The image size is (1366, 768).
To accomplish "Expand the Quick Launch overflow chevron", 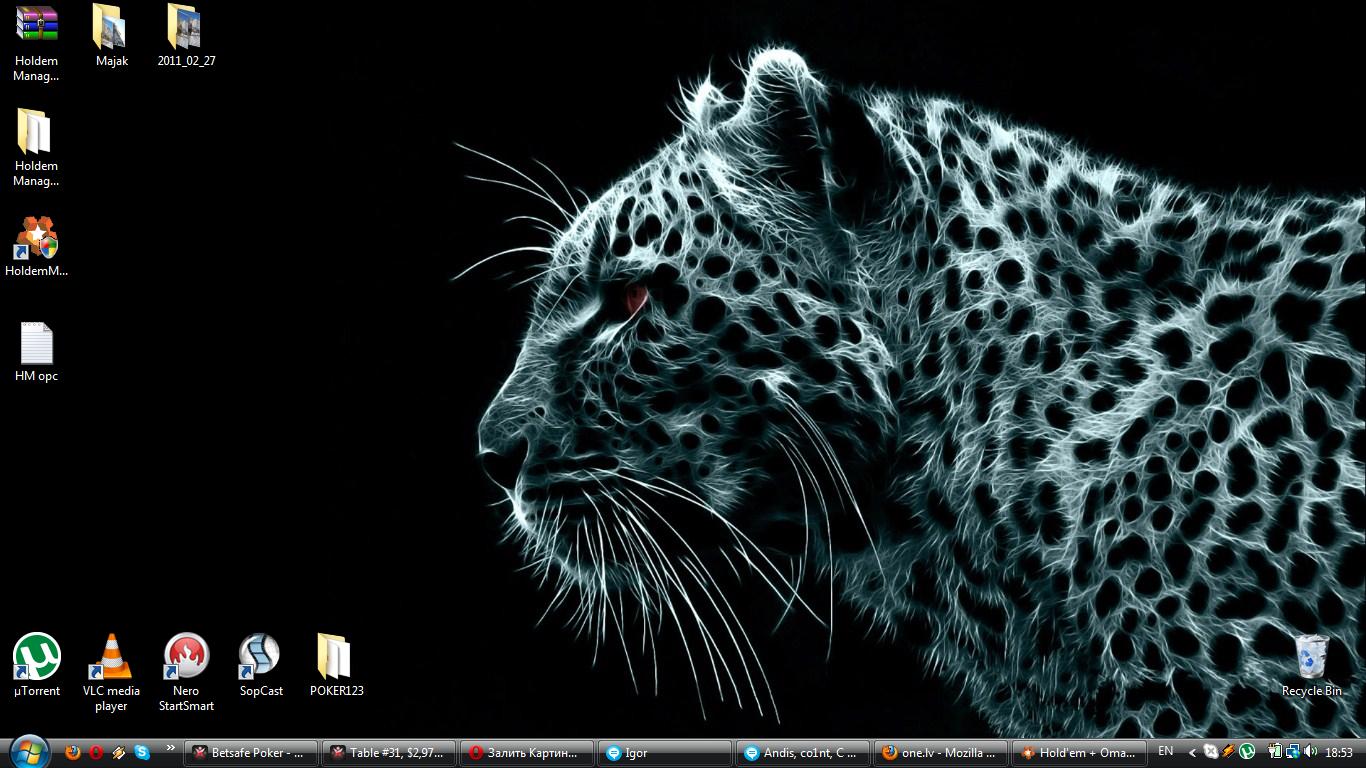I will 170,747.
